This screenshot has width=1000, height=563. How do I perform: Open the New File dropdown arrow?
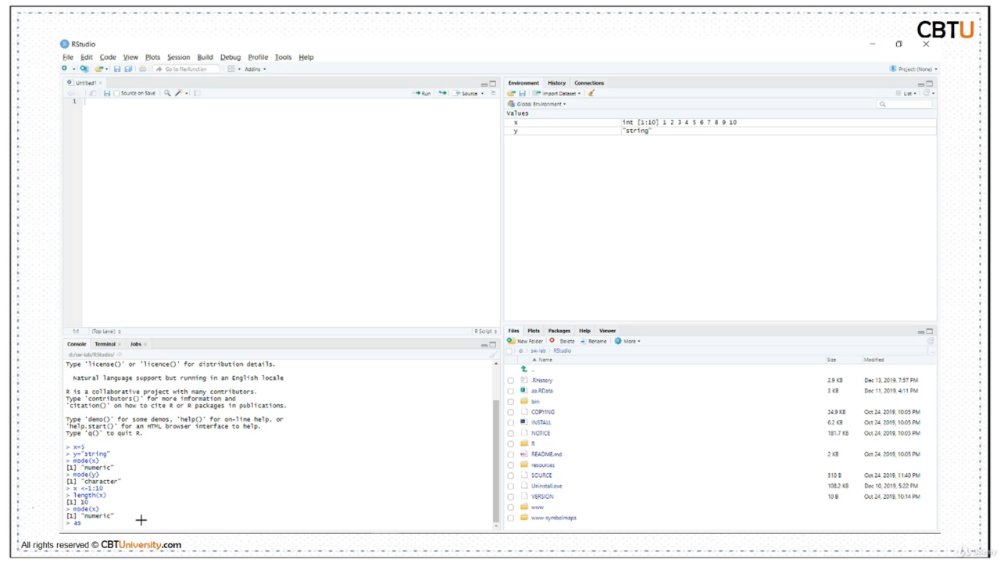pos(73,69)
